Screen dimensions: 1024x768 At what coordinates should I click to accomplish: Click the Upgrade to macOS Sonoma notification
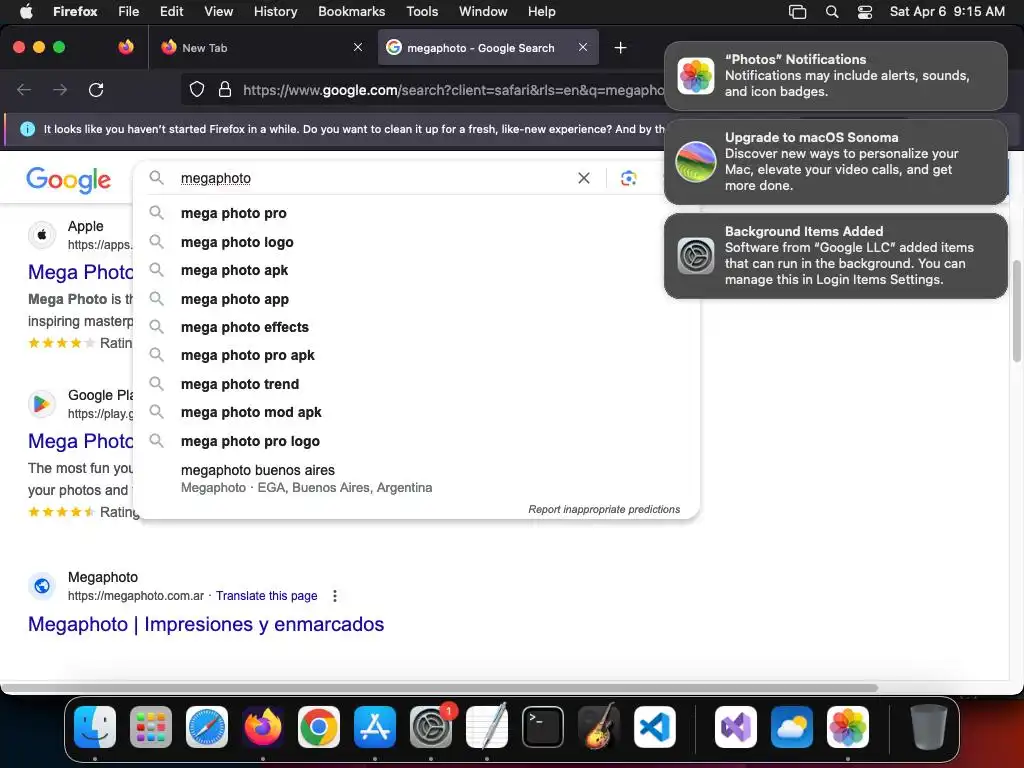tap(836, 161)
